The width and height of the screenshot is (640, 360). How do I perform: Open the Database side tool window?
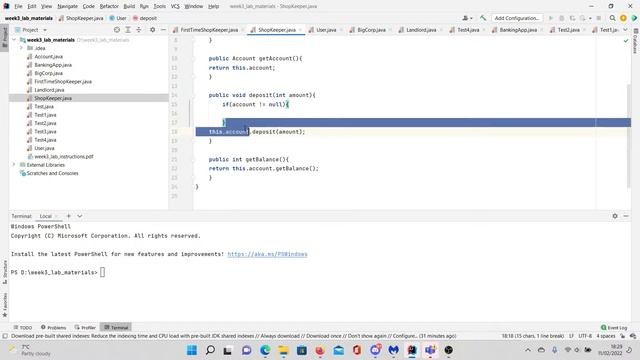(636, 41)
